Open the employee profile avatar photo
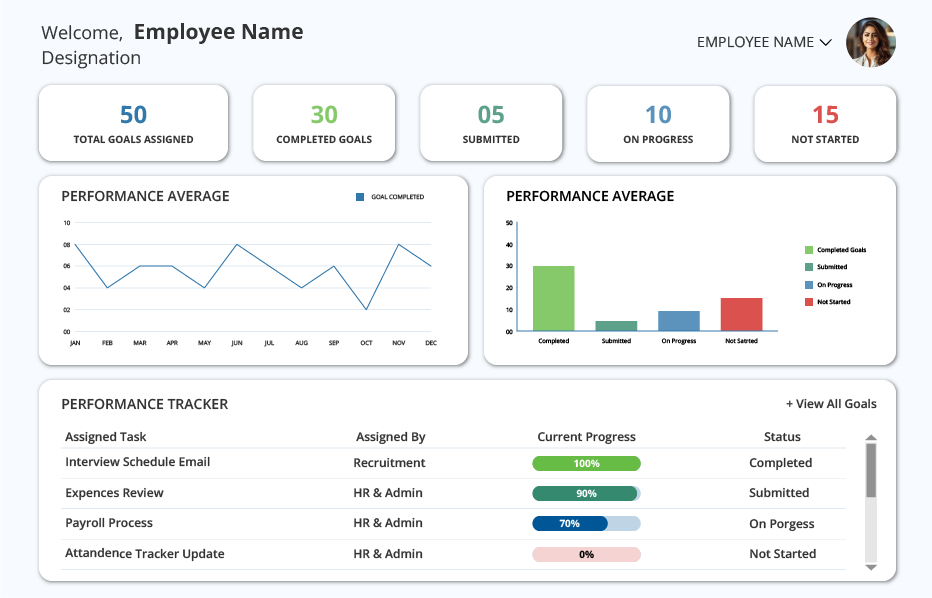 [x=871, y=42]
